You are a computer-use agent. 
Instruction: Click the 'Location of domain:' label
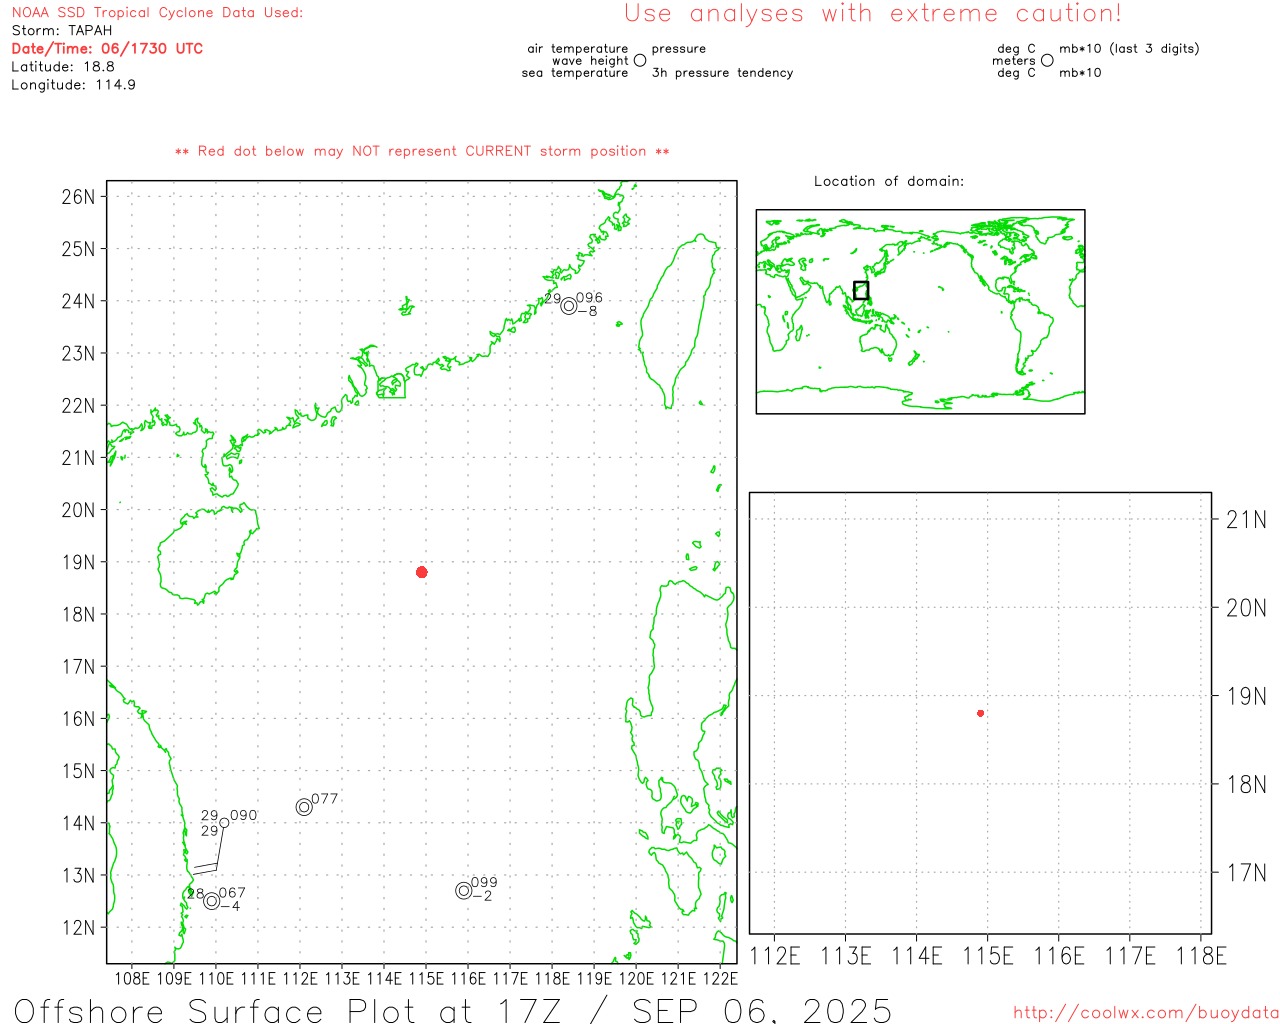(889, 181)
